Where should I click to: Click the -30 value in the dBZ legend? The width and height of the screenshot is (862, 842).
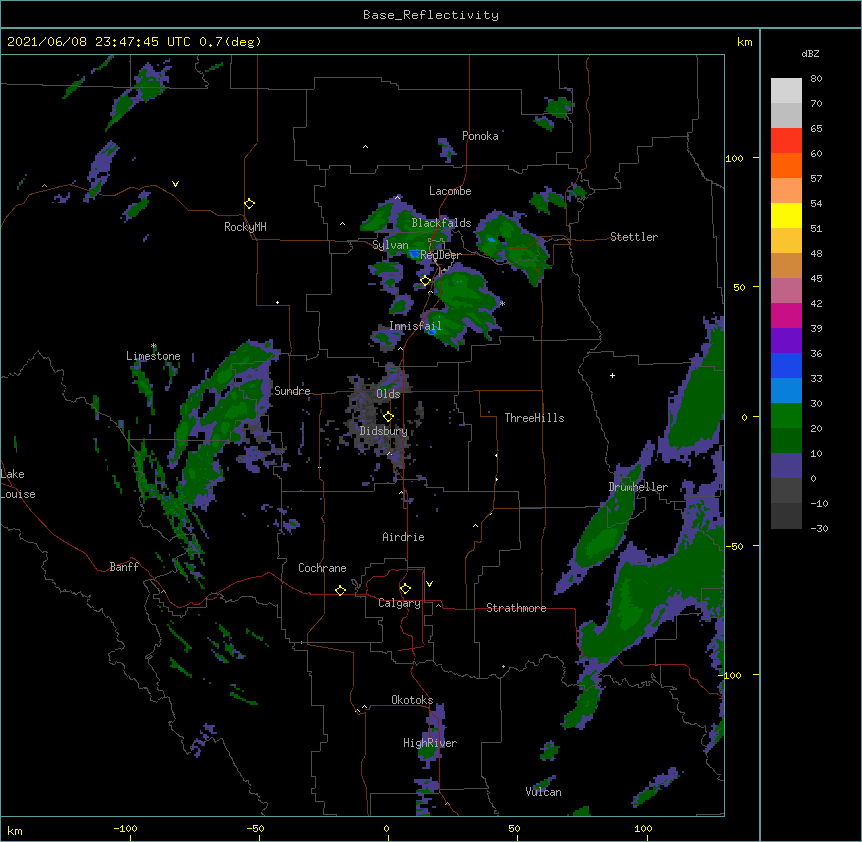819,528
